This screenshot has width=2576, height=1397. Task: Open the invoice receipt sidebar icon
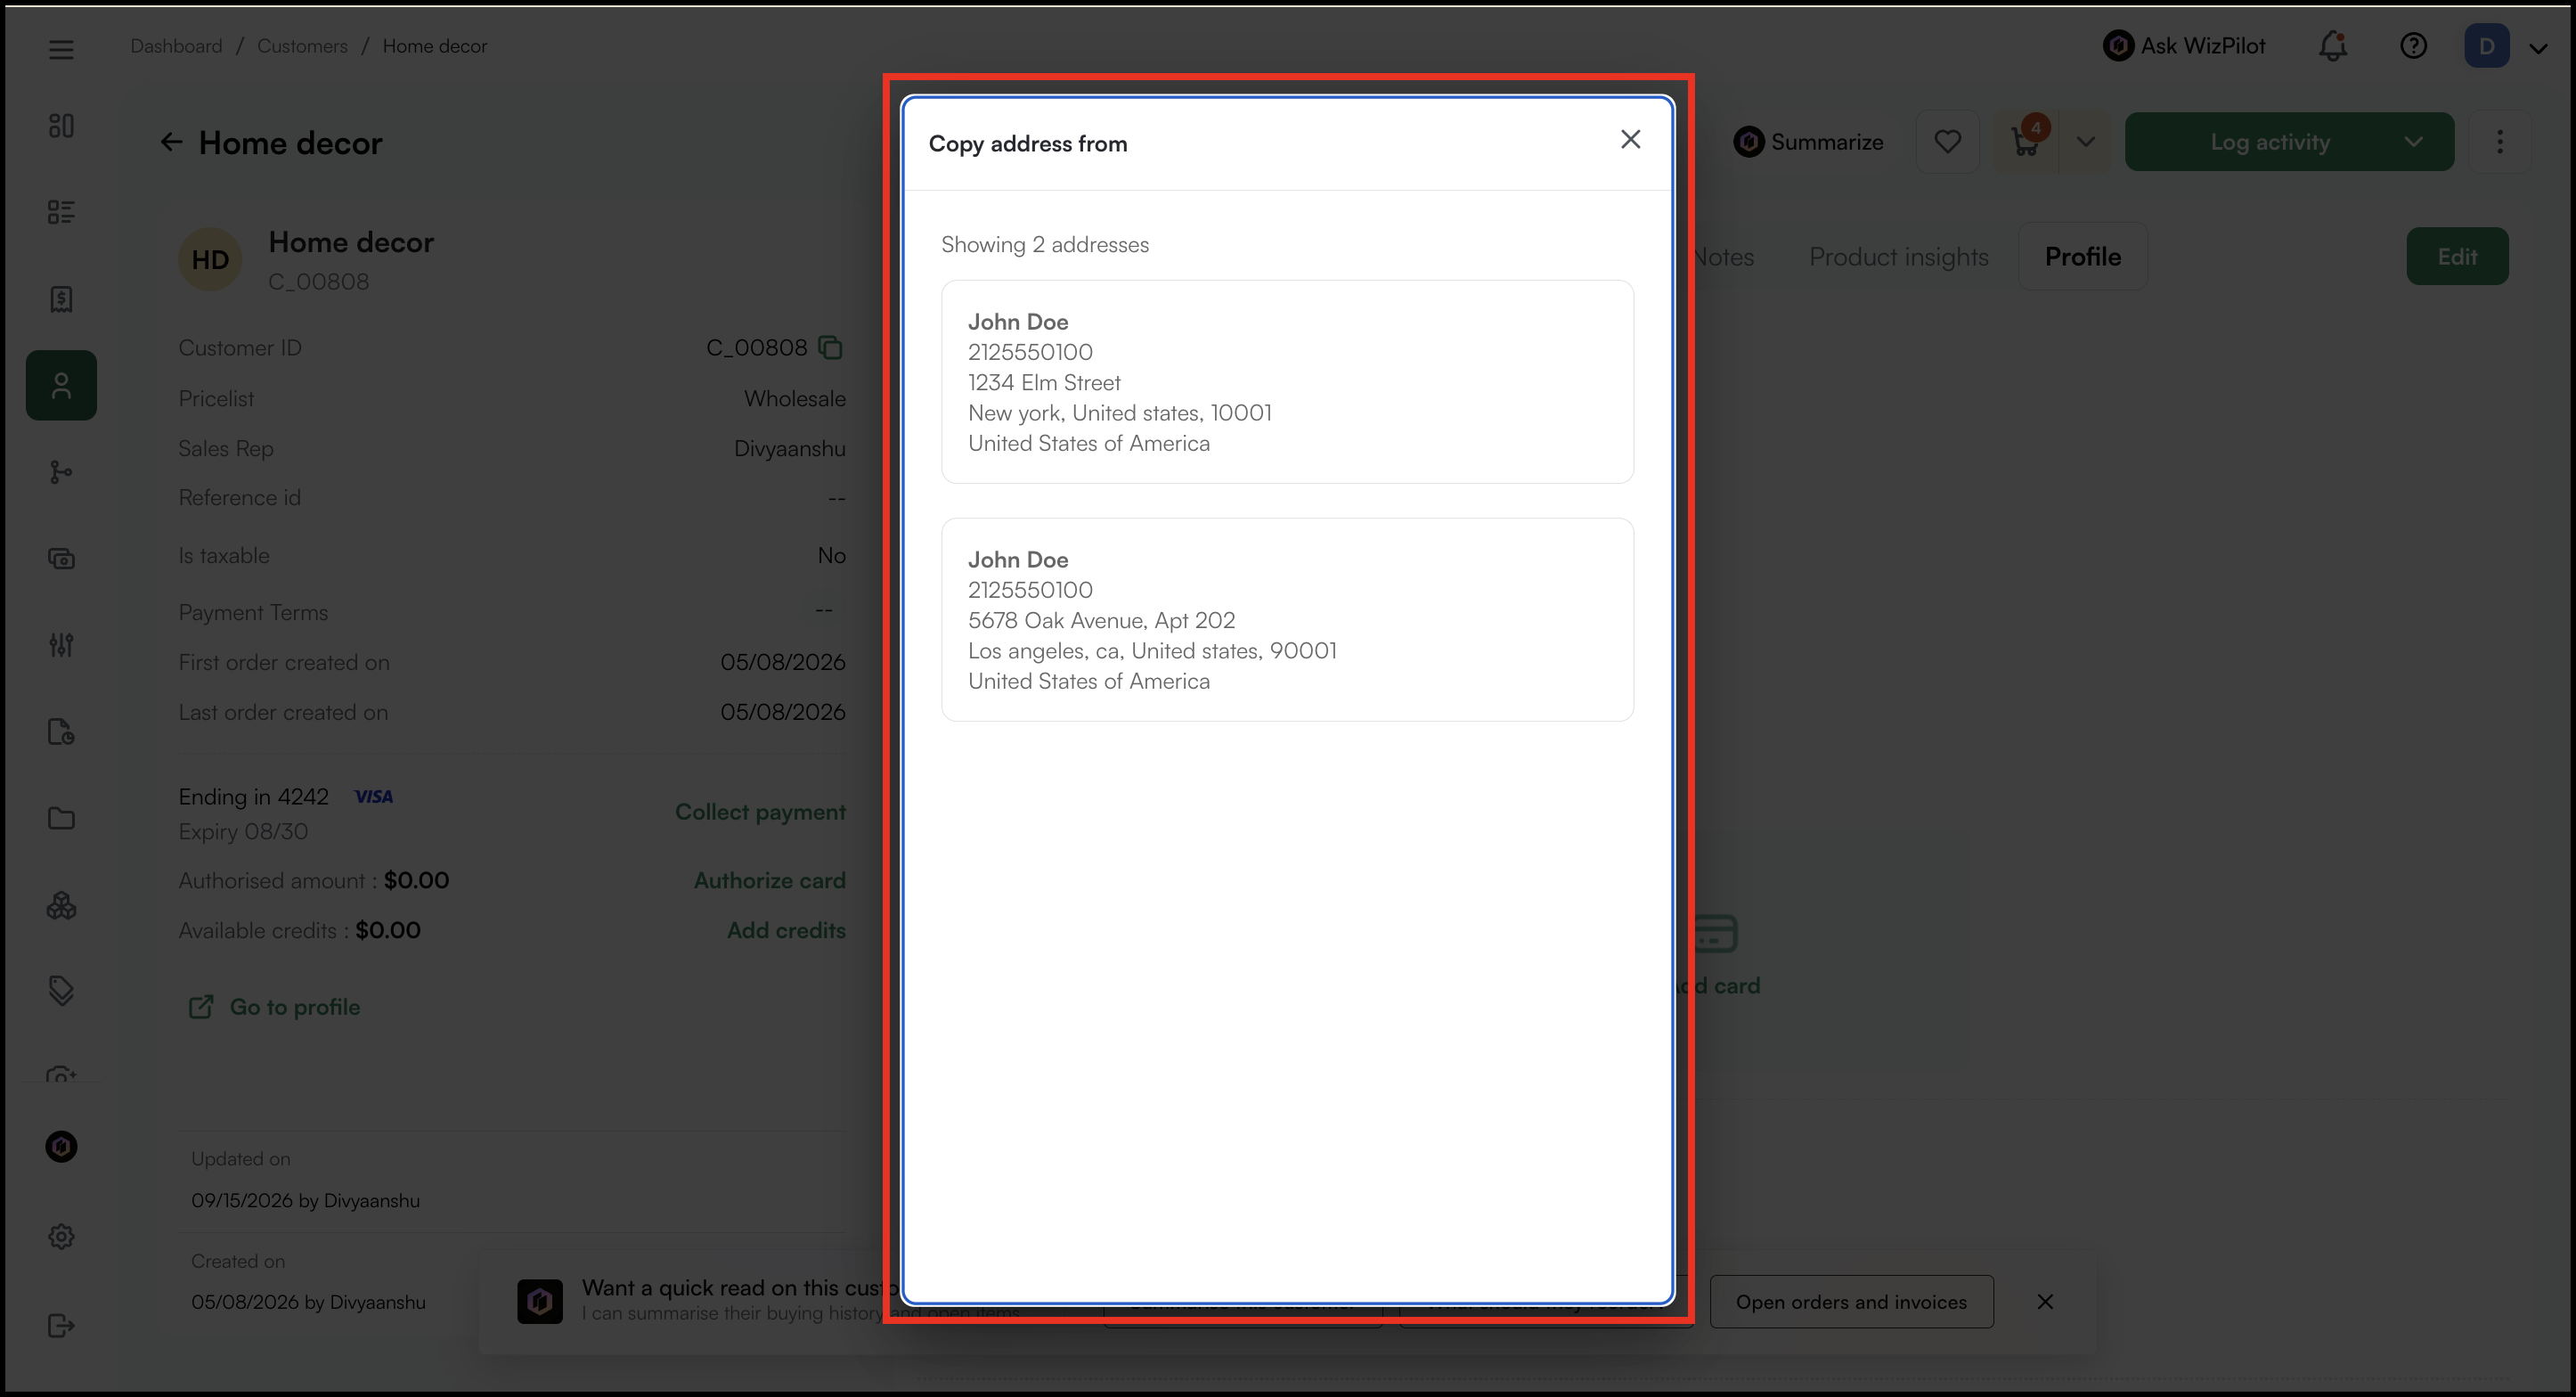61,299
